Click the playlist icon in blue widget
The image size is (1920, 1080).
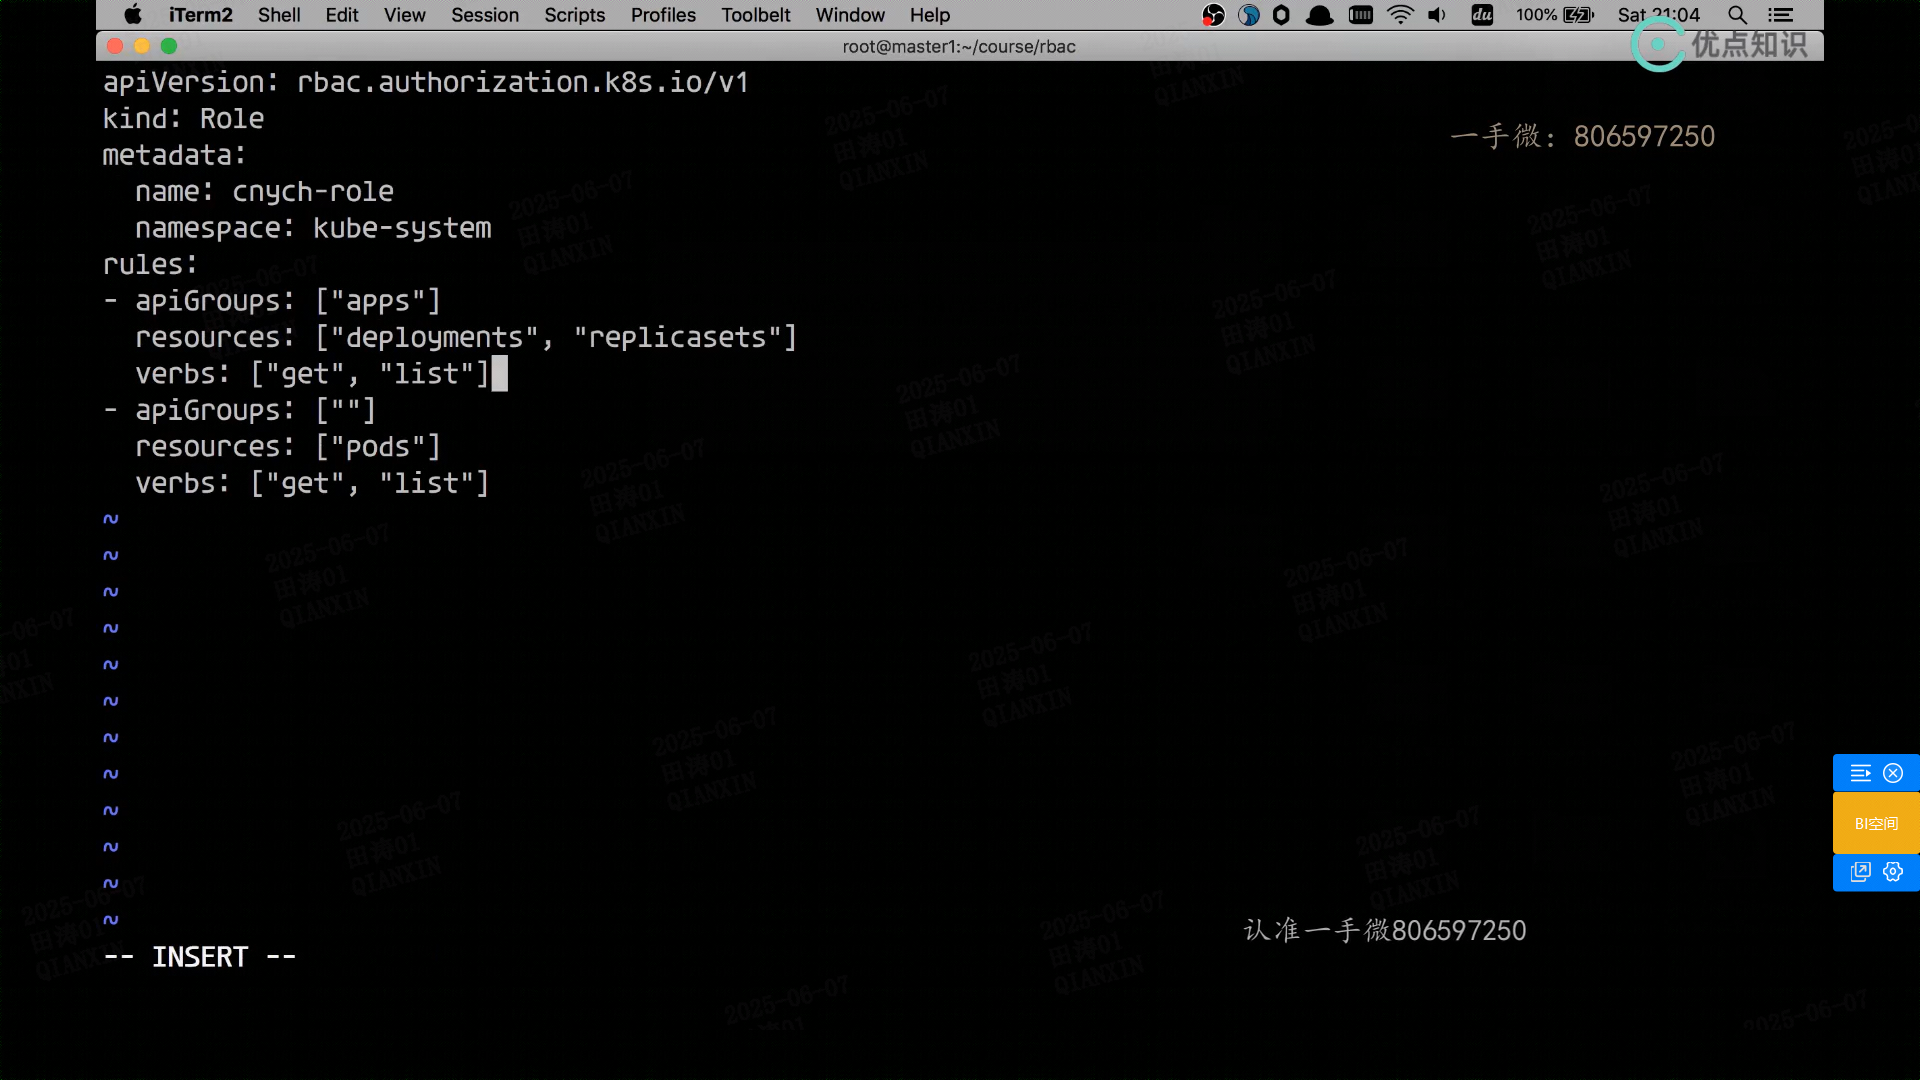coord(1860,773)
